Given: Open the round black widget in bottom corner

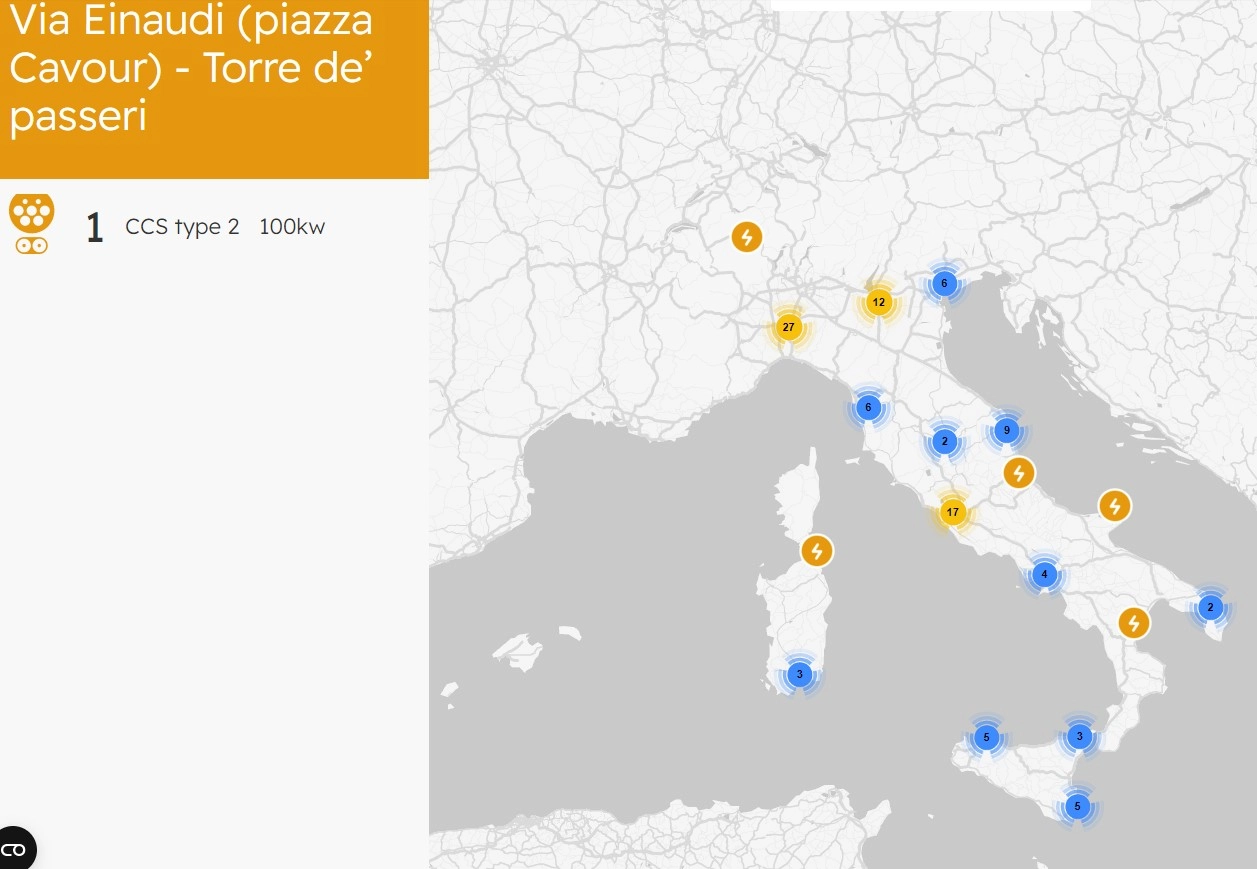Looking at the screenshot, I should pos(14,849).
